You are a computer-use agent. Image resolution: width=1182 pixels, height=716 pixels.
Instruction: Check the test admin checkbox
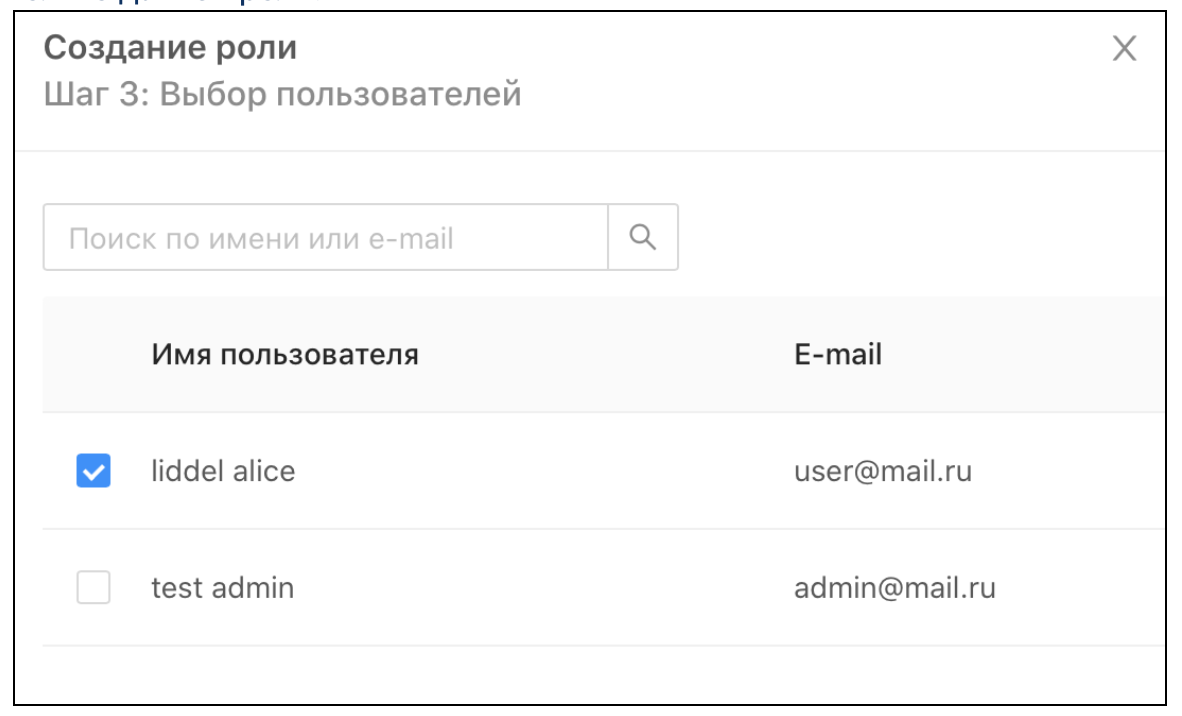pos(93,588)
